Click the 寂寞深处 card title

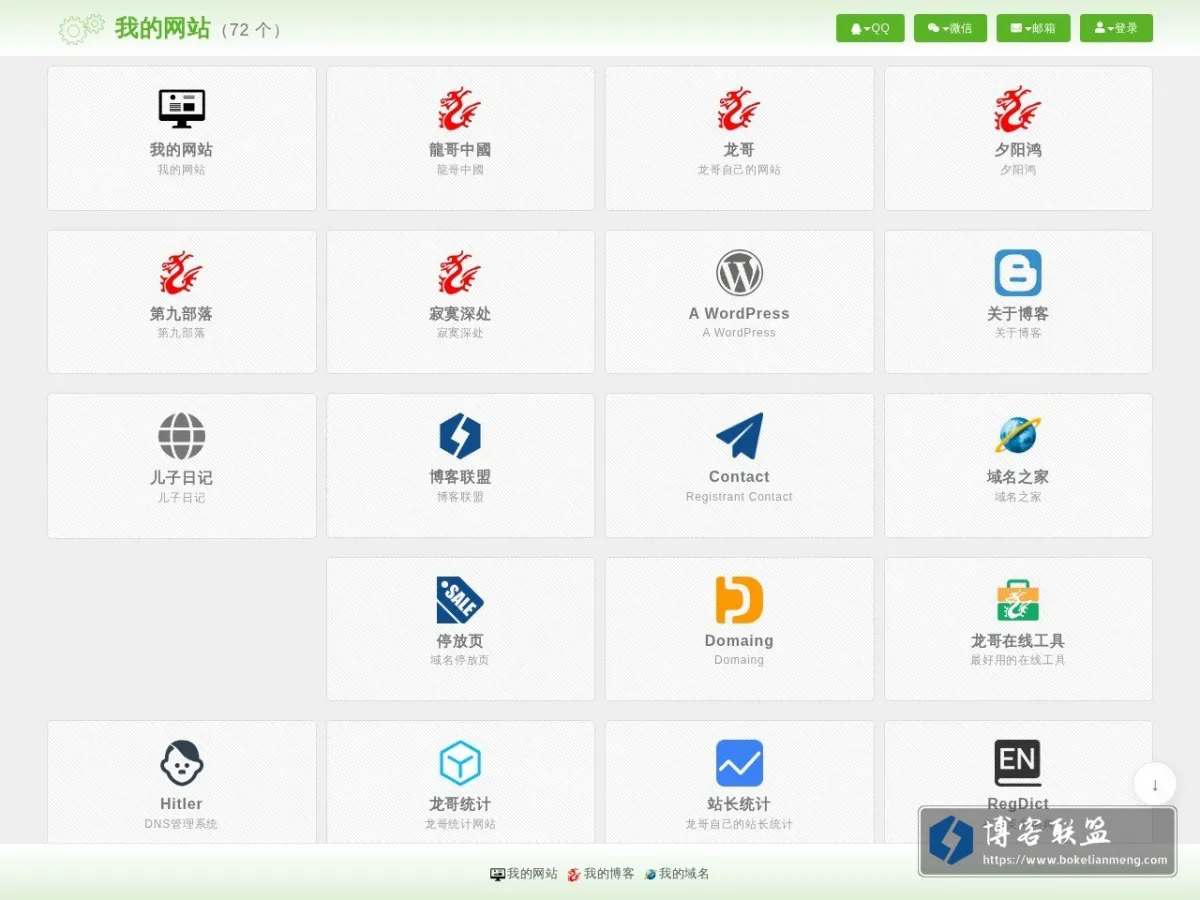(460, 314)
